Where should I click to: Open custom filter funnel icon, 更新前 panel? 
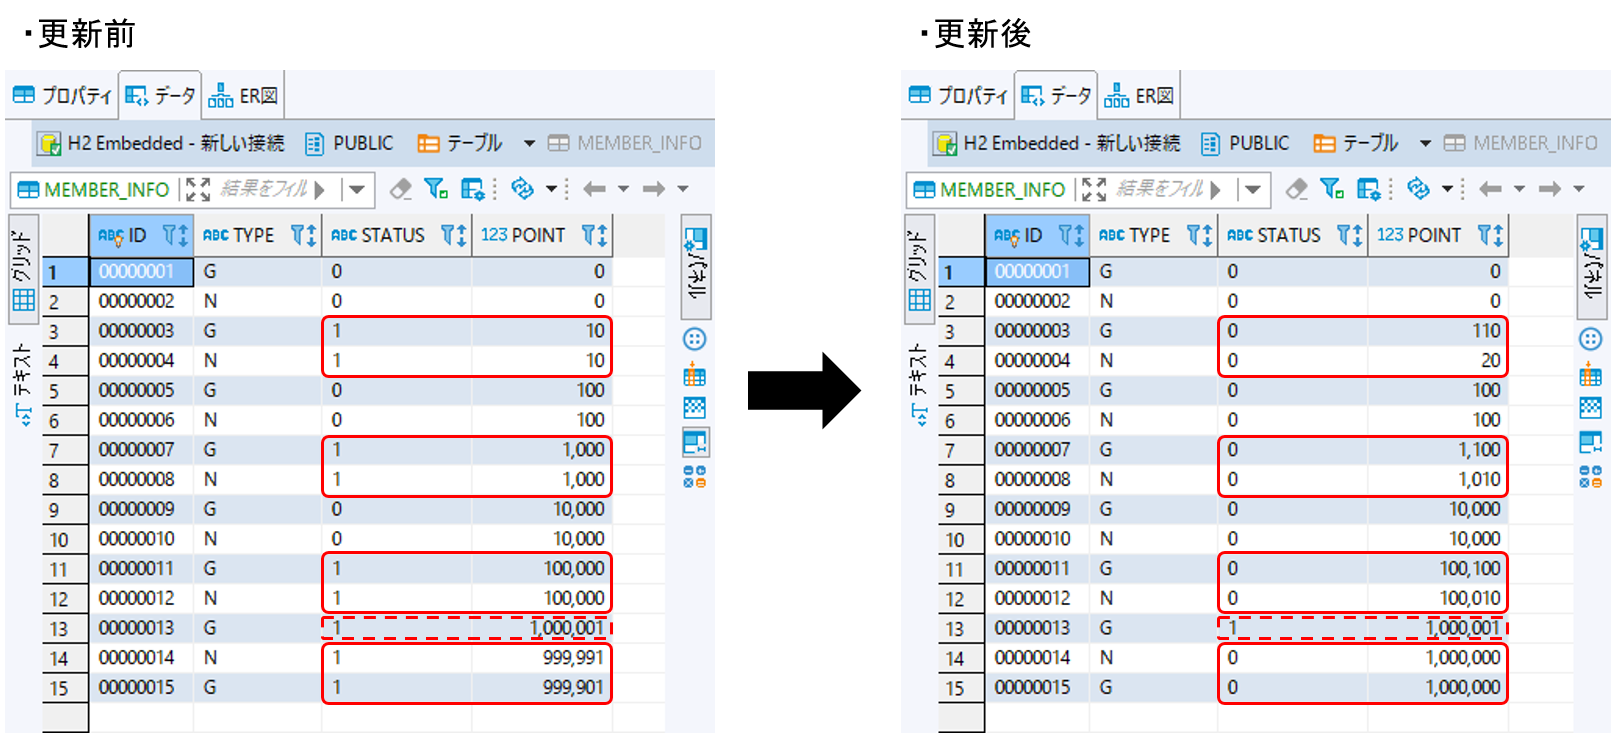436,189
